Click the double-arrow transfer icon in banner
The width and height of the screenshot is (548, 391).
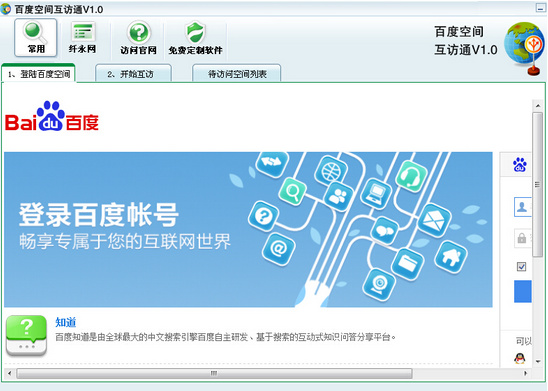(272, 162)
